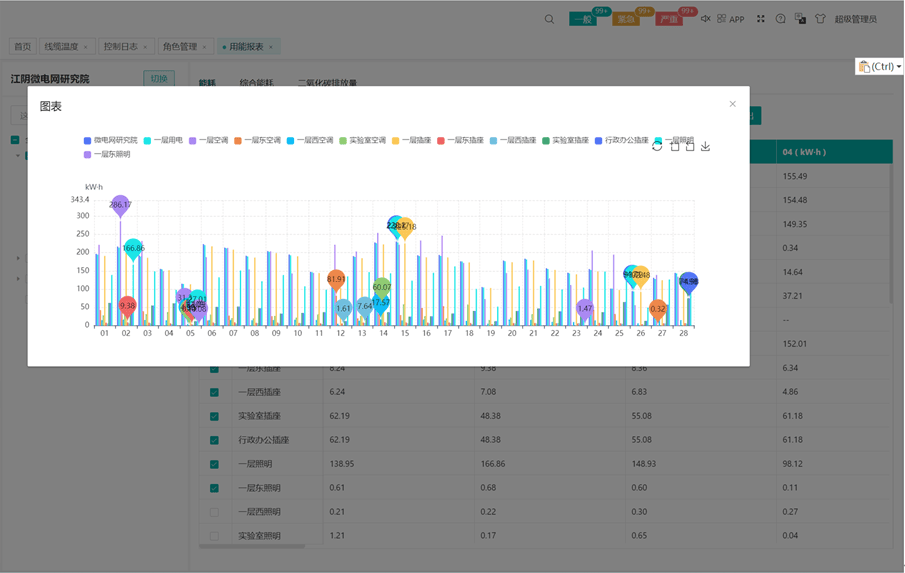
Task: Download chart as image icon
Action: pyautogui.click(x=705, y=146)
